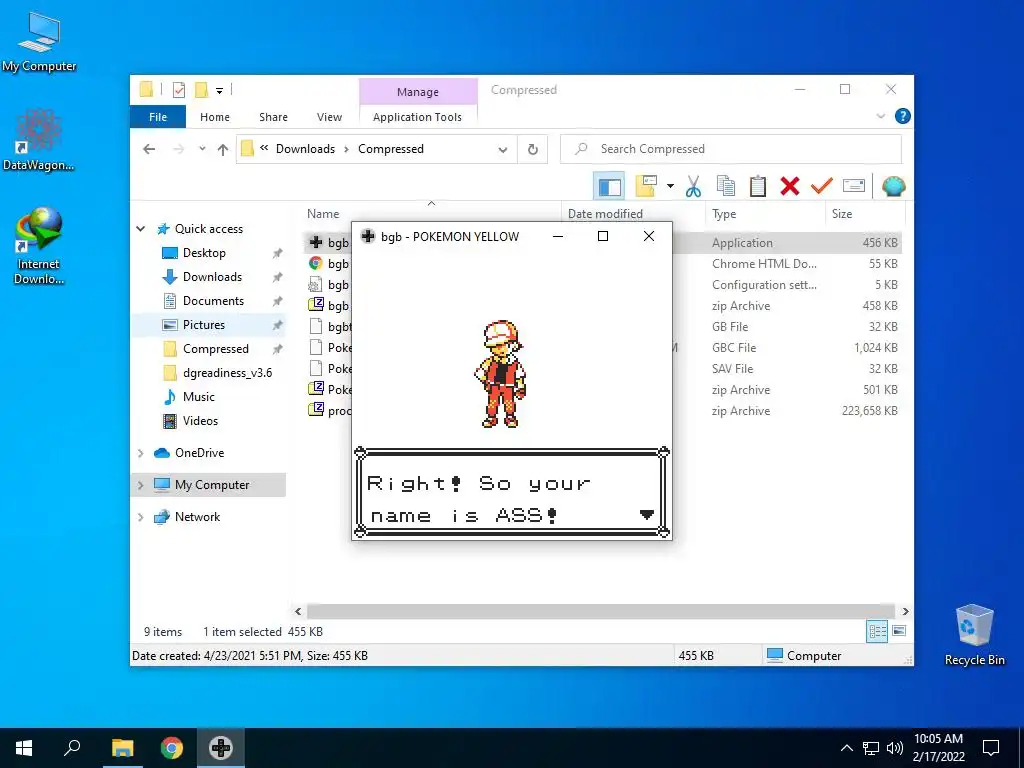The height and width of the screenshot is (768, 1024).
Task: Sort by the Size column header
Action: click(x=842, y=214)
